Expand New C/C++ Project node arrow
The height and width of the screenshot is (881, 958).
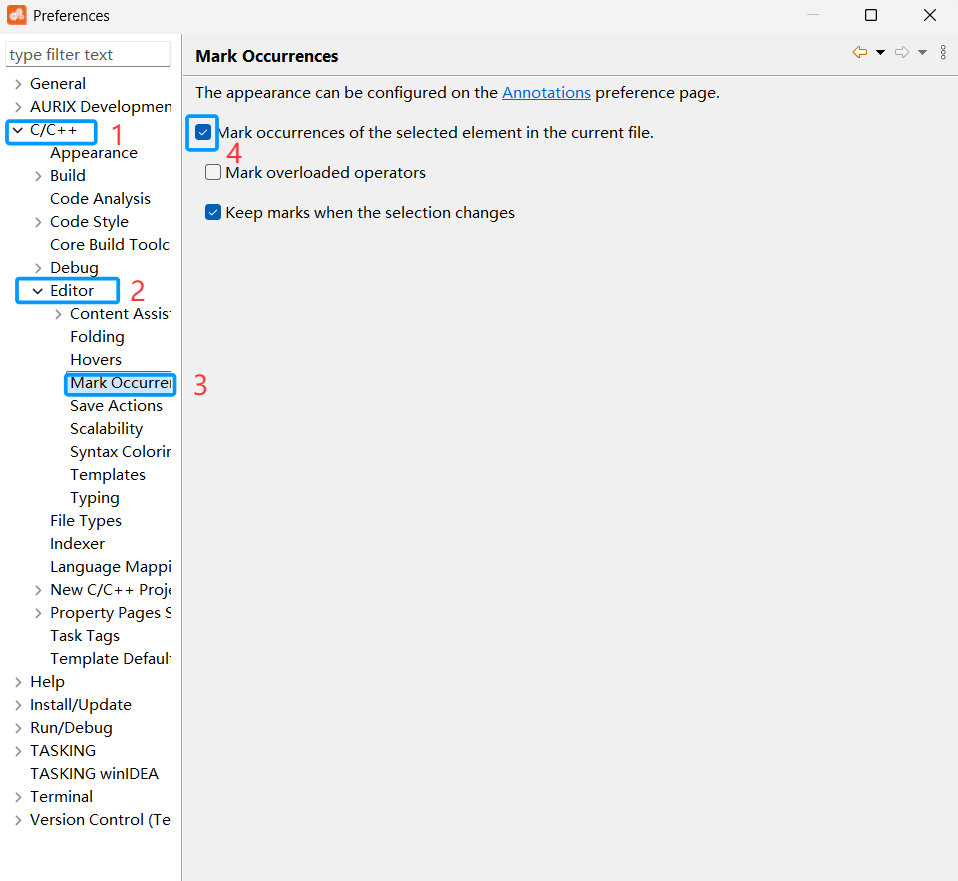[x=38, y=590]
